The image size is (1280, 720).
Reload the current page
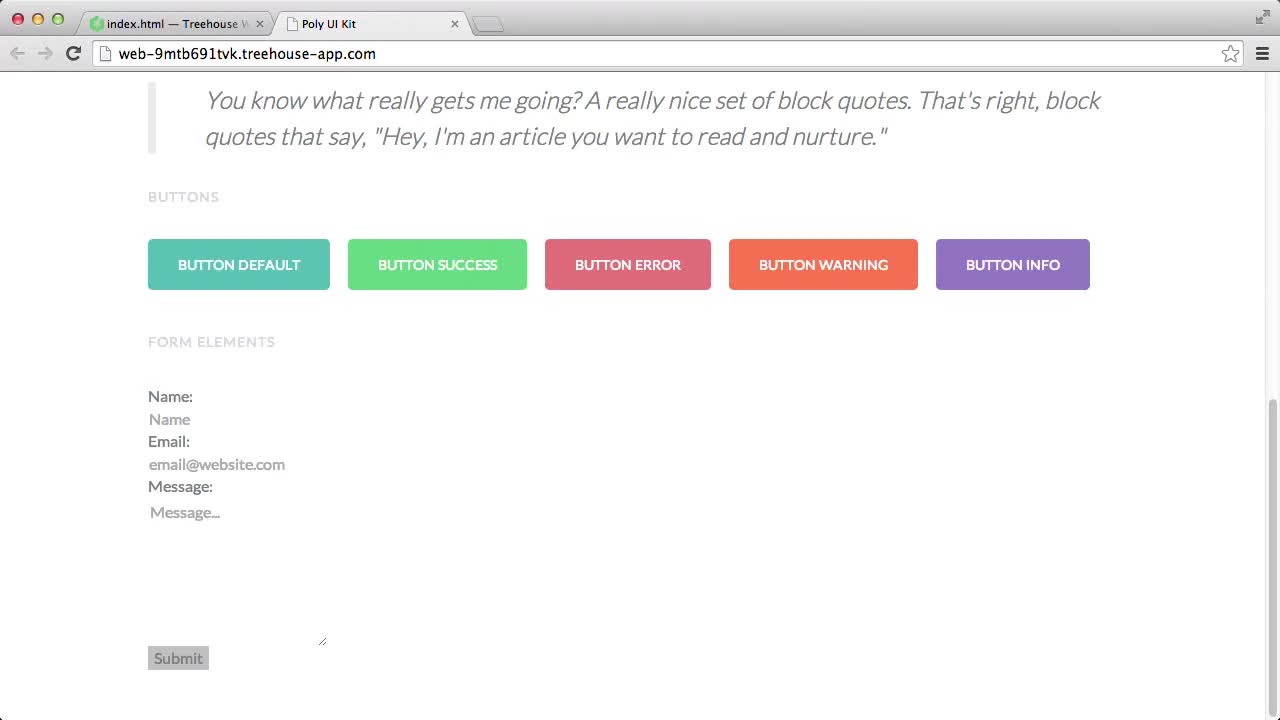[x=73, y=53]
